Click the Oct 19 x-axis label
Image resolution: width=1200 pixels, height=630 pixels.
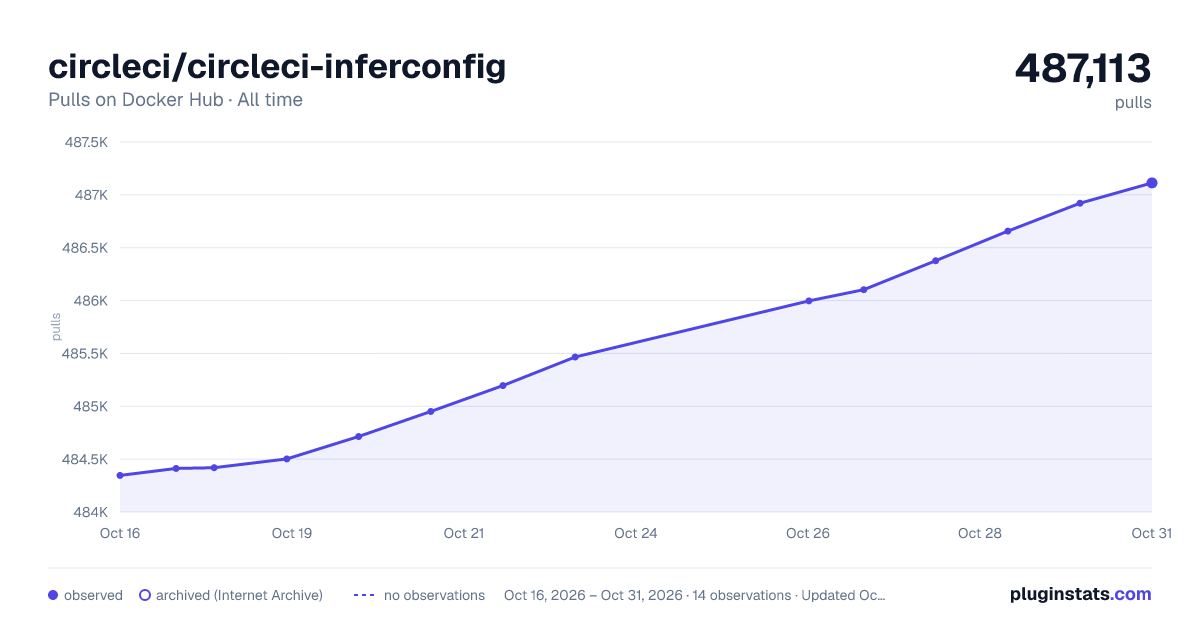[x=292, y=533]
